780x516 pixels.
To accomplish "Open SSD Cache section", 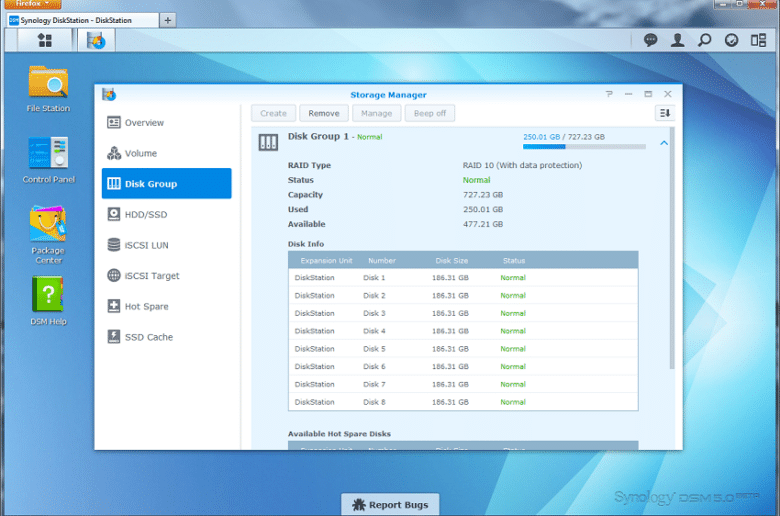I will coord(167,337).
